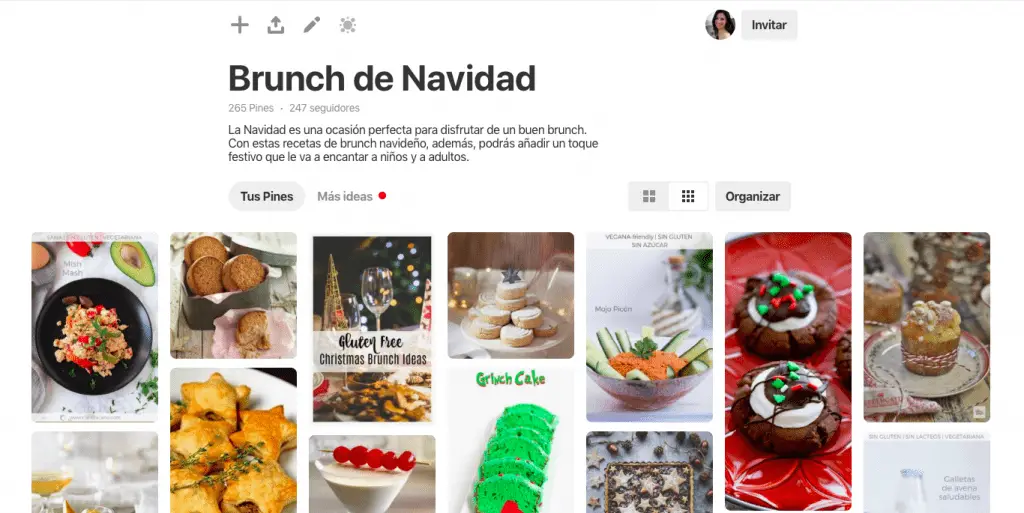Screen dimensions: 1024x513
Task: Select the Tus Pines tab
Action: tap(266, 196)
